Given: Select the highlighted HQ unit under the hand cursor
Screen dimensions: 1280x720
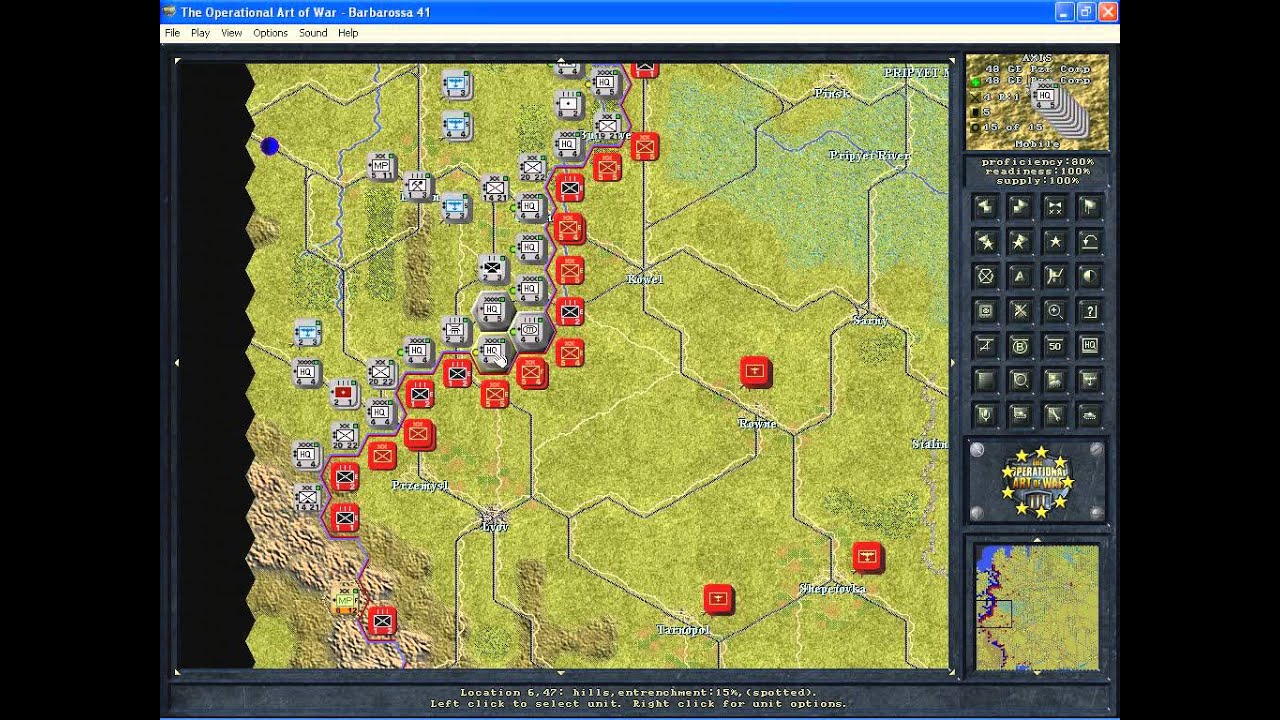Looking at the screenshot, I should 493,352.
